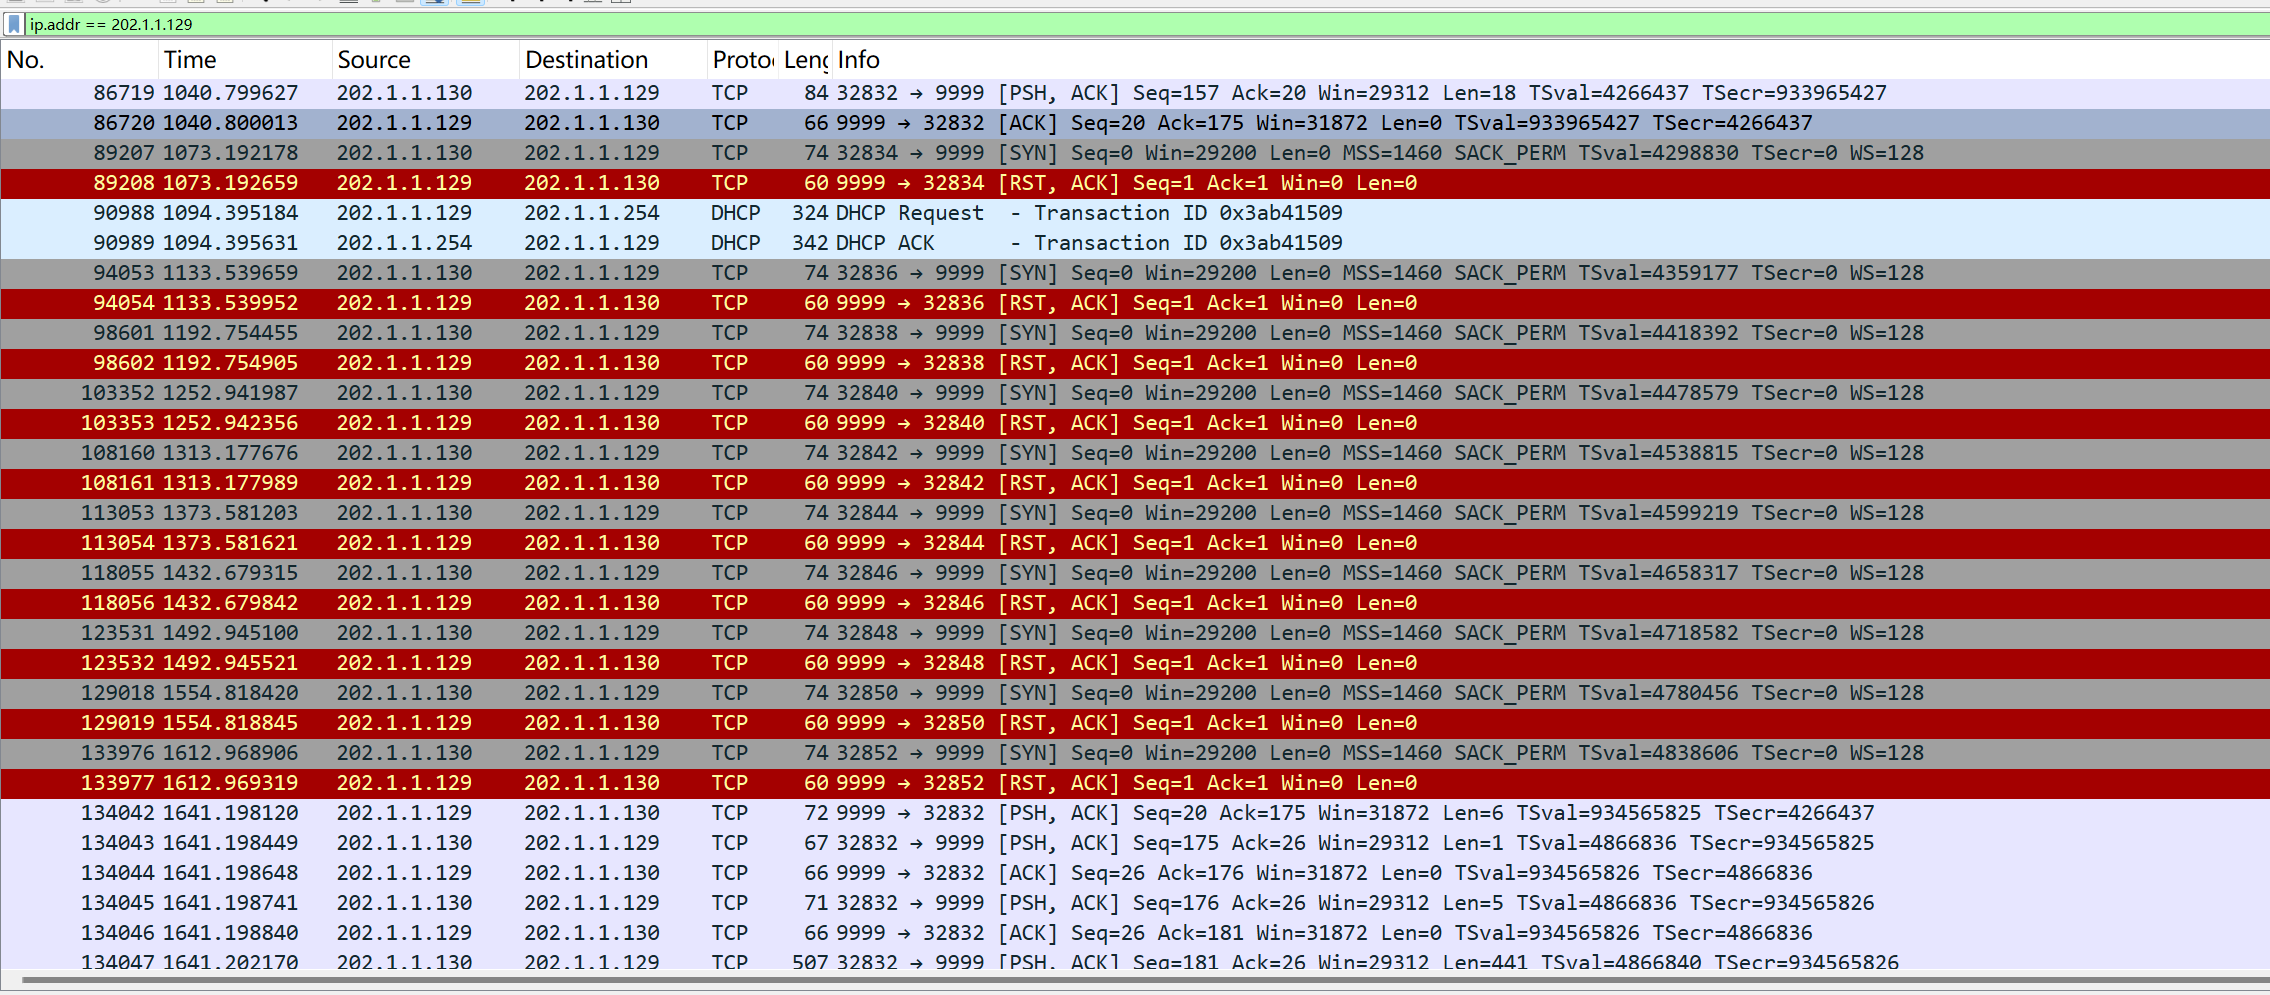Select ACK packet 134046 with Ack=181
2270x995 pixels.
[1135, 933]
